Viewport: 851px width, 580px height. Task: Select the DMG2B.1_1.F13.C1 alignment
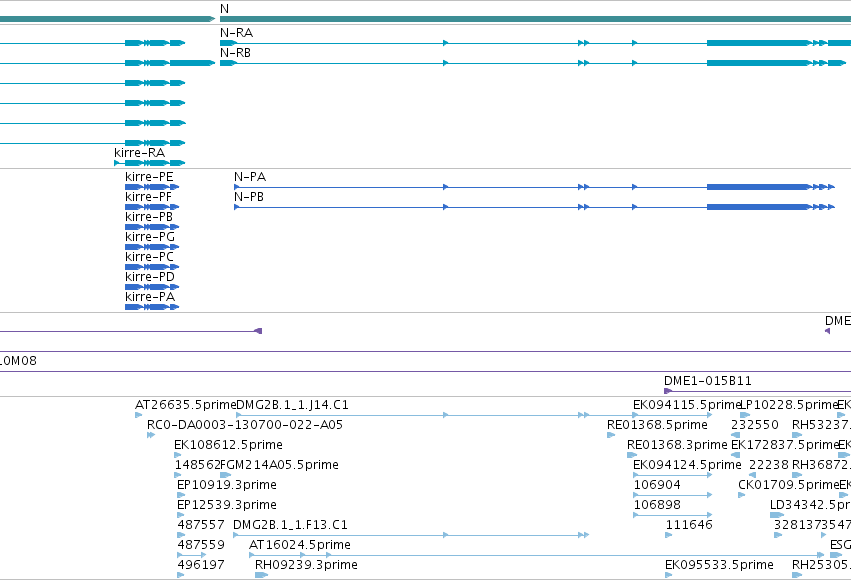(x=411, y=535)
